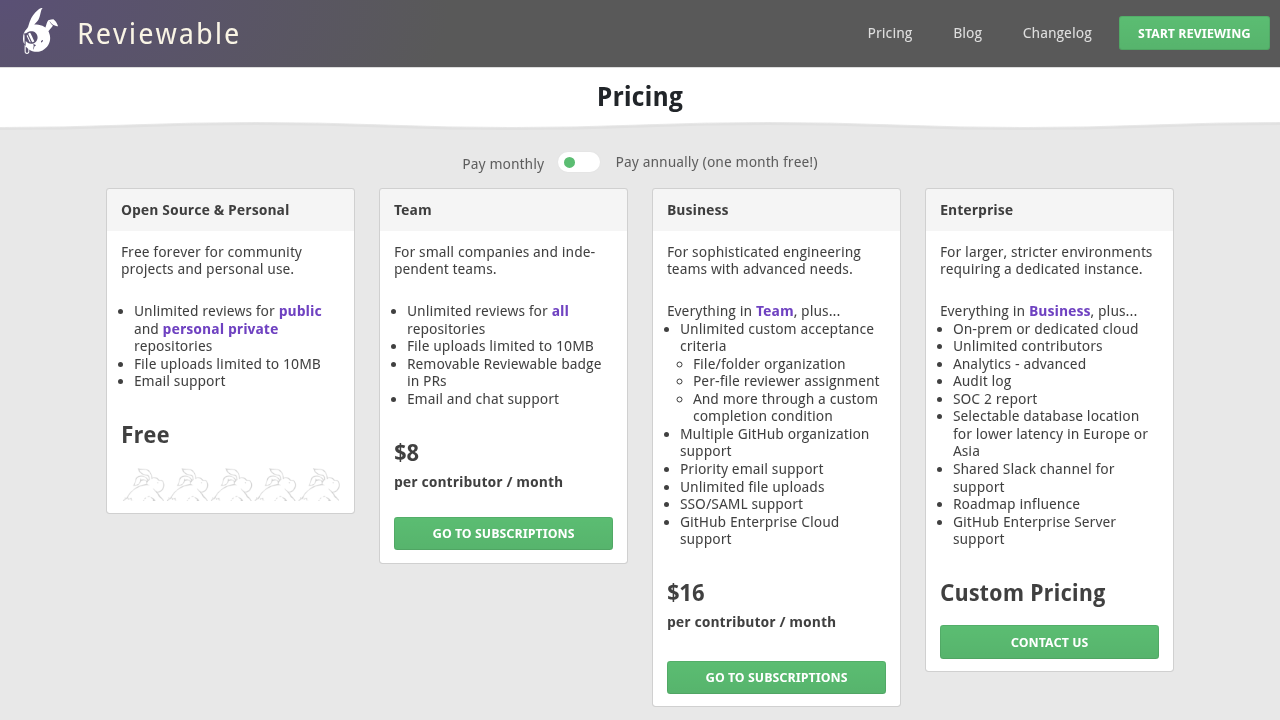Click "Free forever for community projects" description
Image resolution: width=1280 pixels, height=720 pixels.
tap(211, 261)
